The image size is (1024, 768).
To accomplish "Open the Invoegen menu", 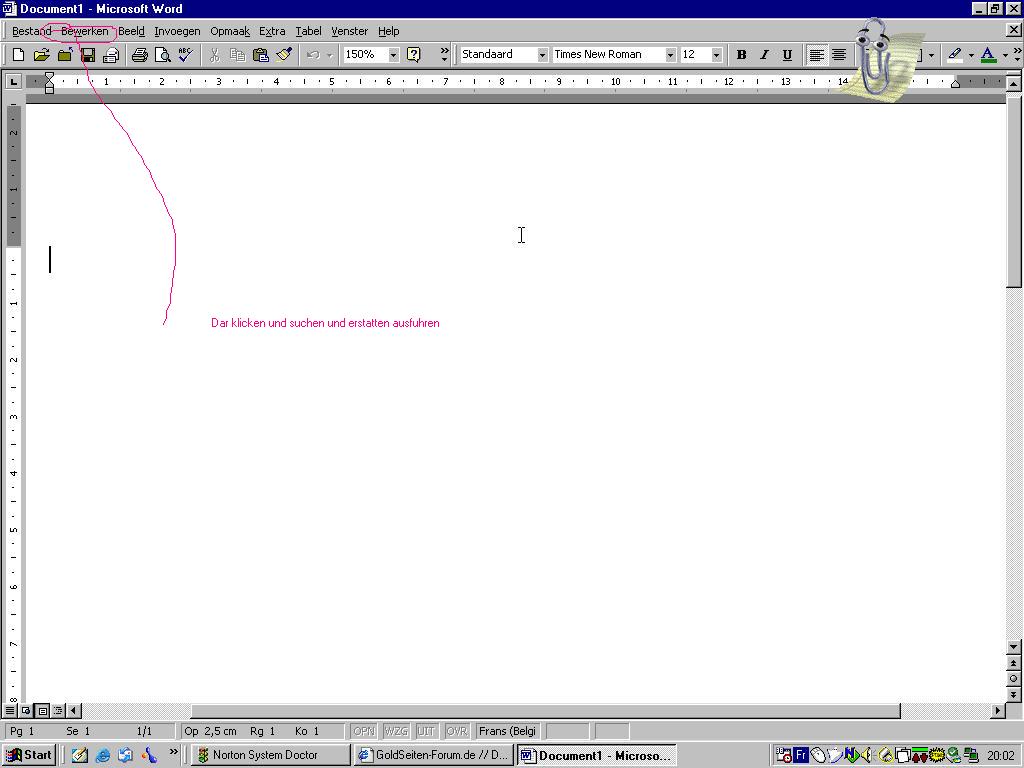I will [177, 31].
